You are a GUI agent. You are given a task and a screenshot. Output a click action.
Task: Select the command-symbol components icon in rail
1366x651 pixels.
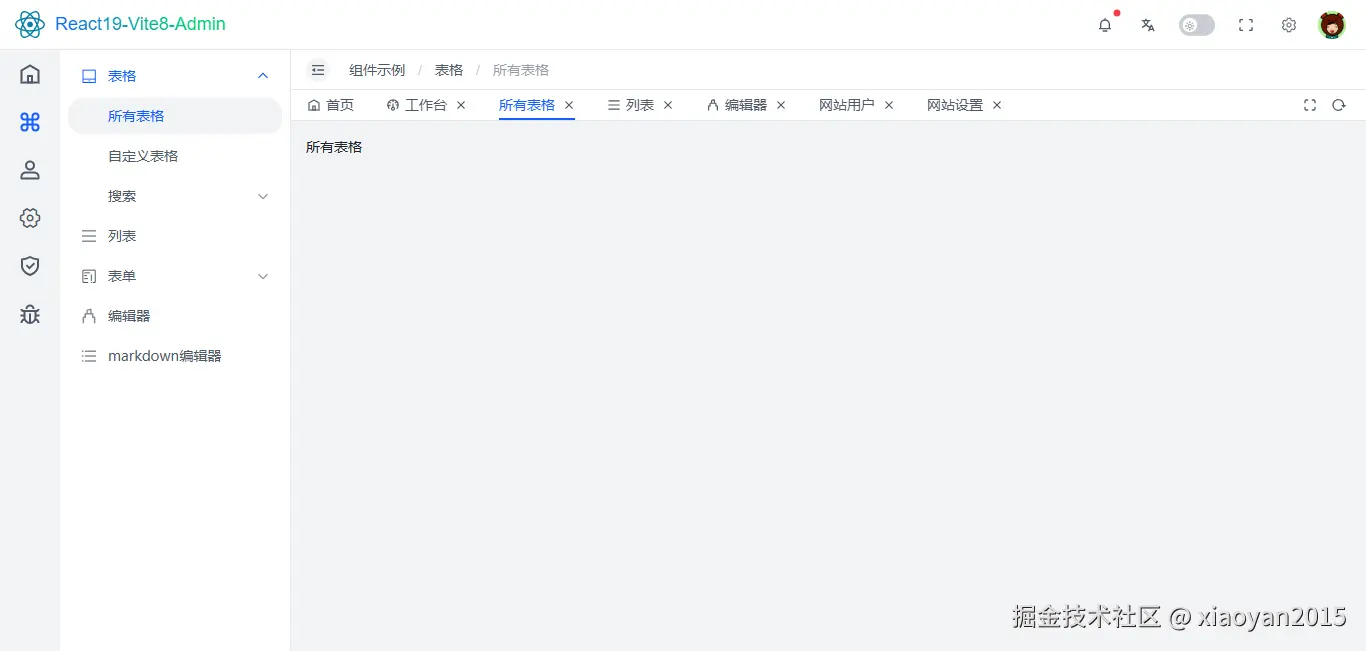(30, 122)
